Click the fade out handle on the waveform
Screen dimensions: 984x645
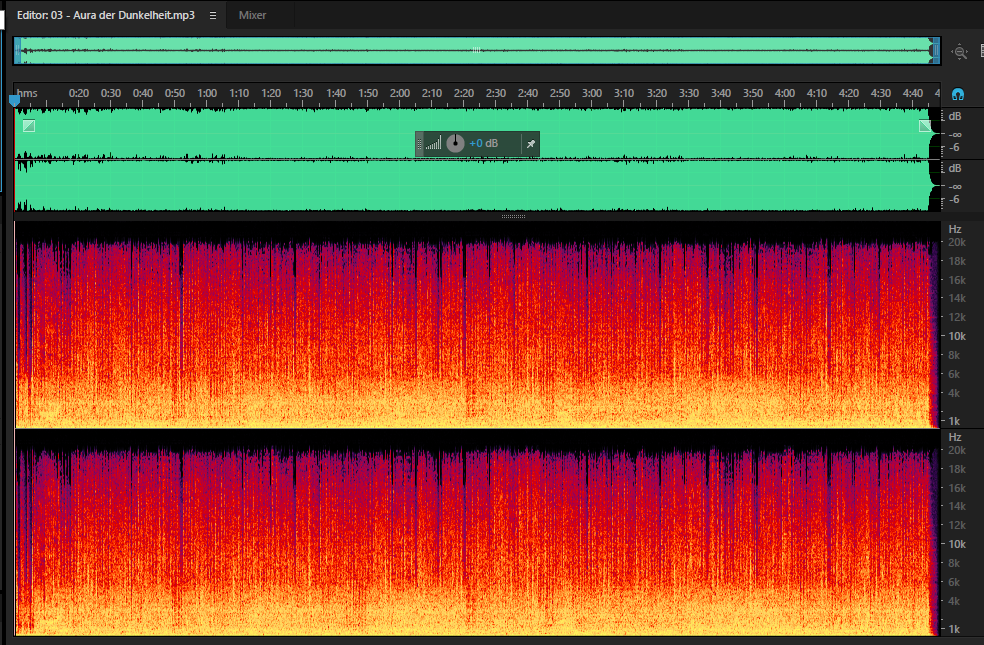tap(925, 126)
